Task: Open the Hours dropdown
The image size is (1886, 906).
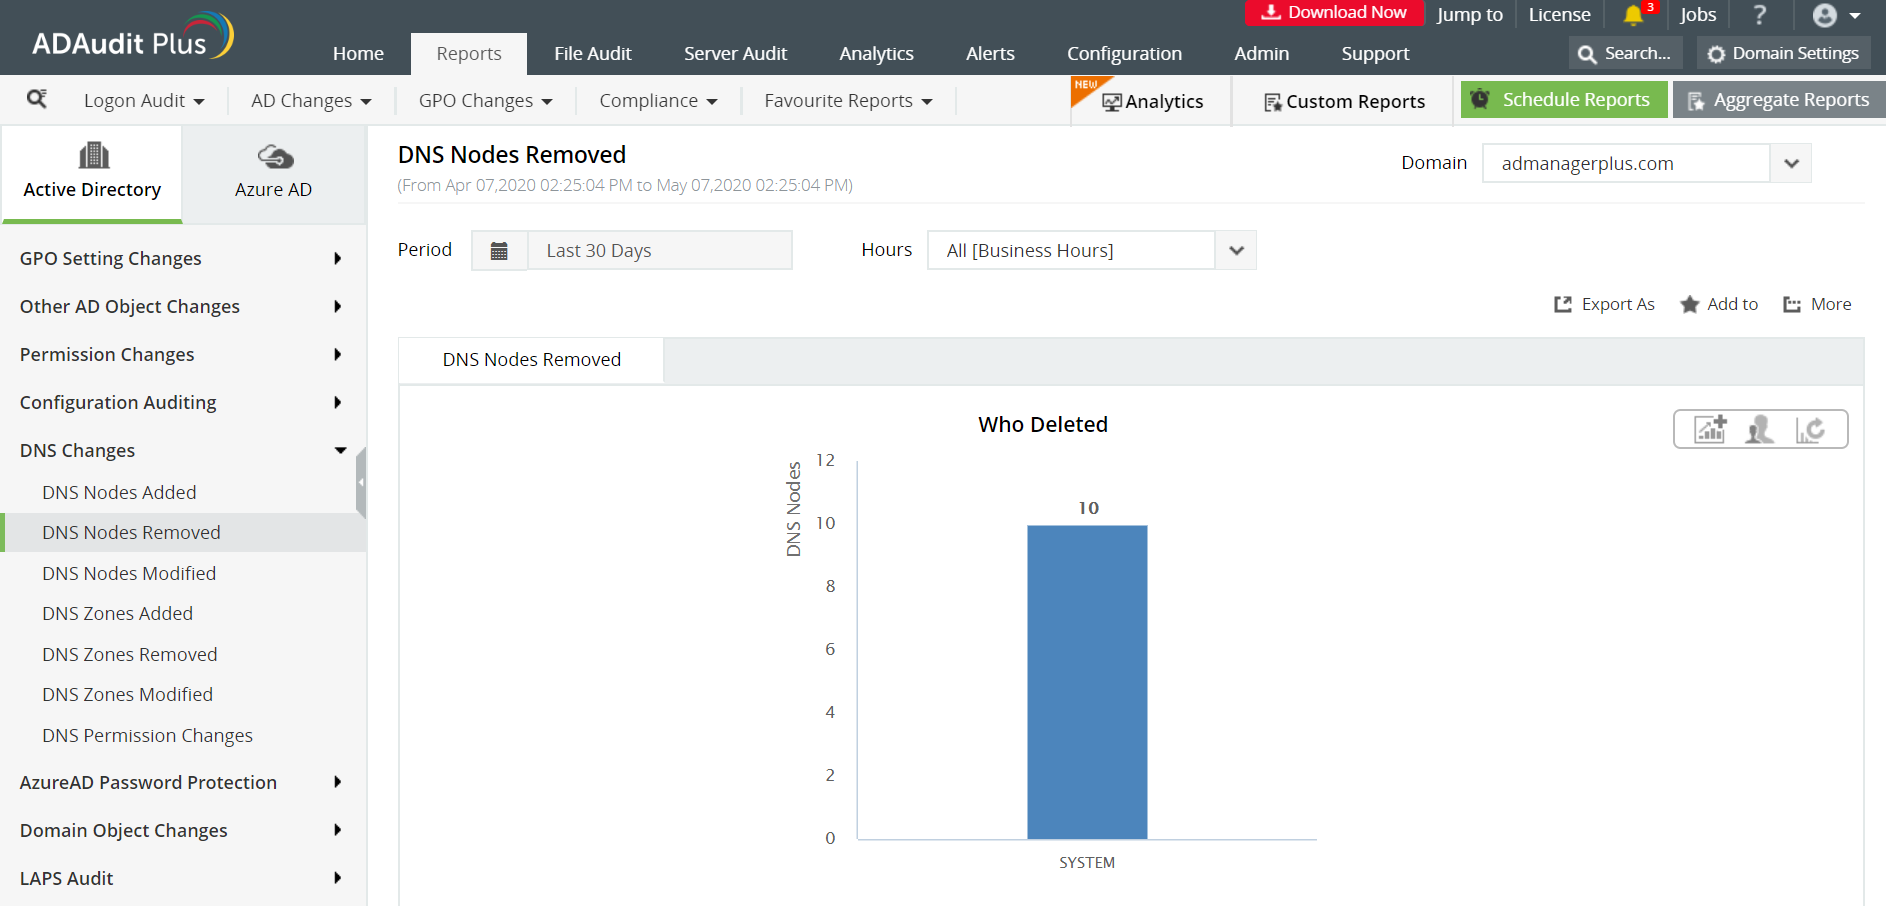Action: pos(1236,250)
